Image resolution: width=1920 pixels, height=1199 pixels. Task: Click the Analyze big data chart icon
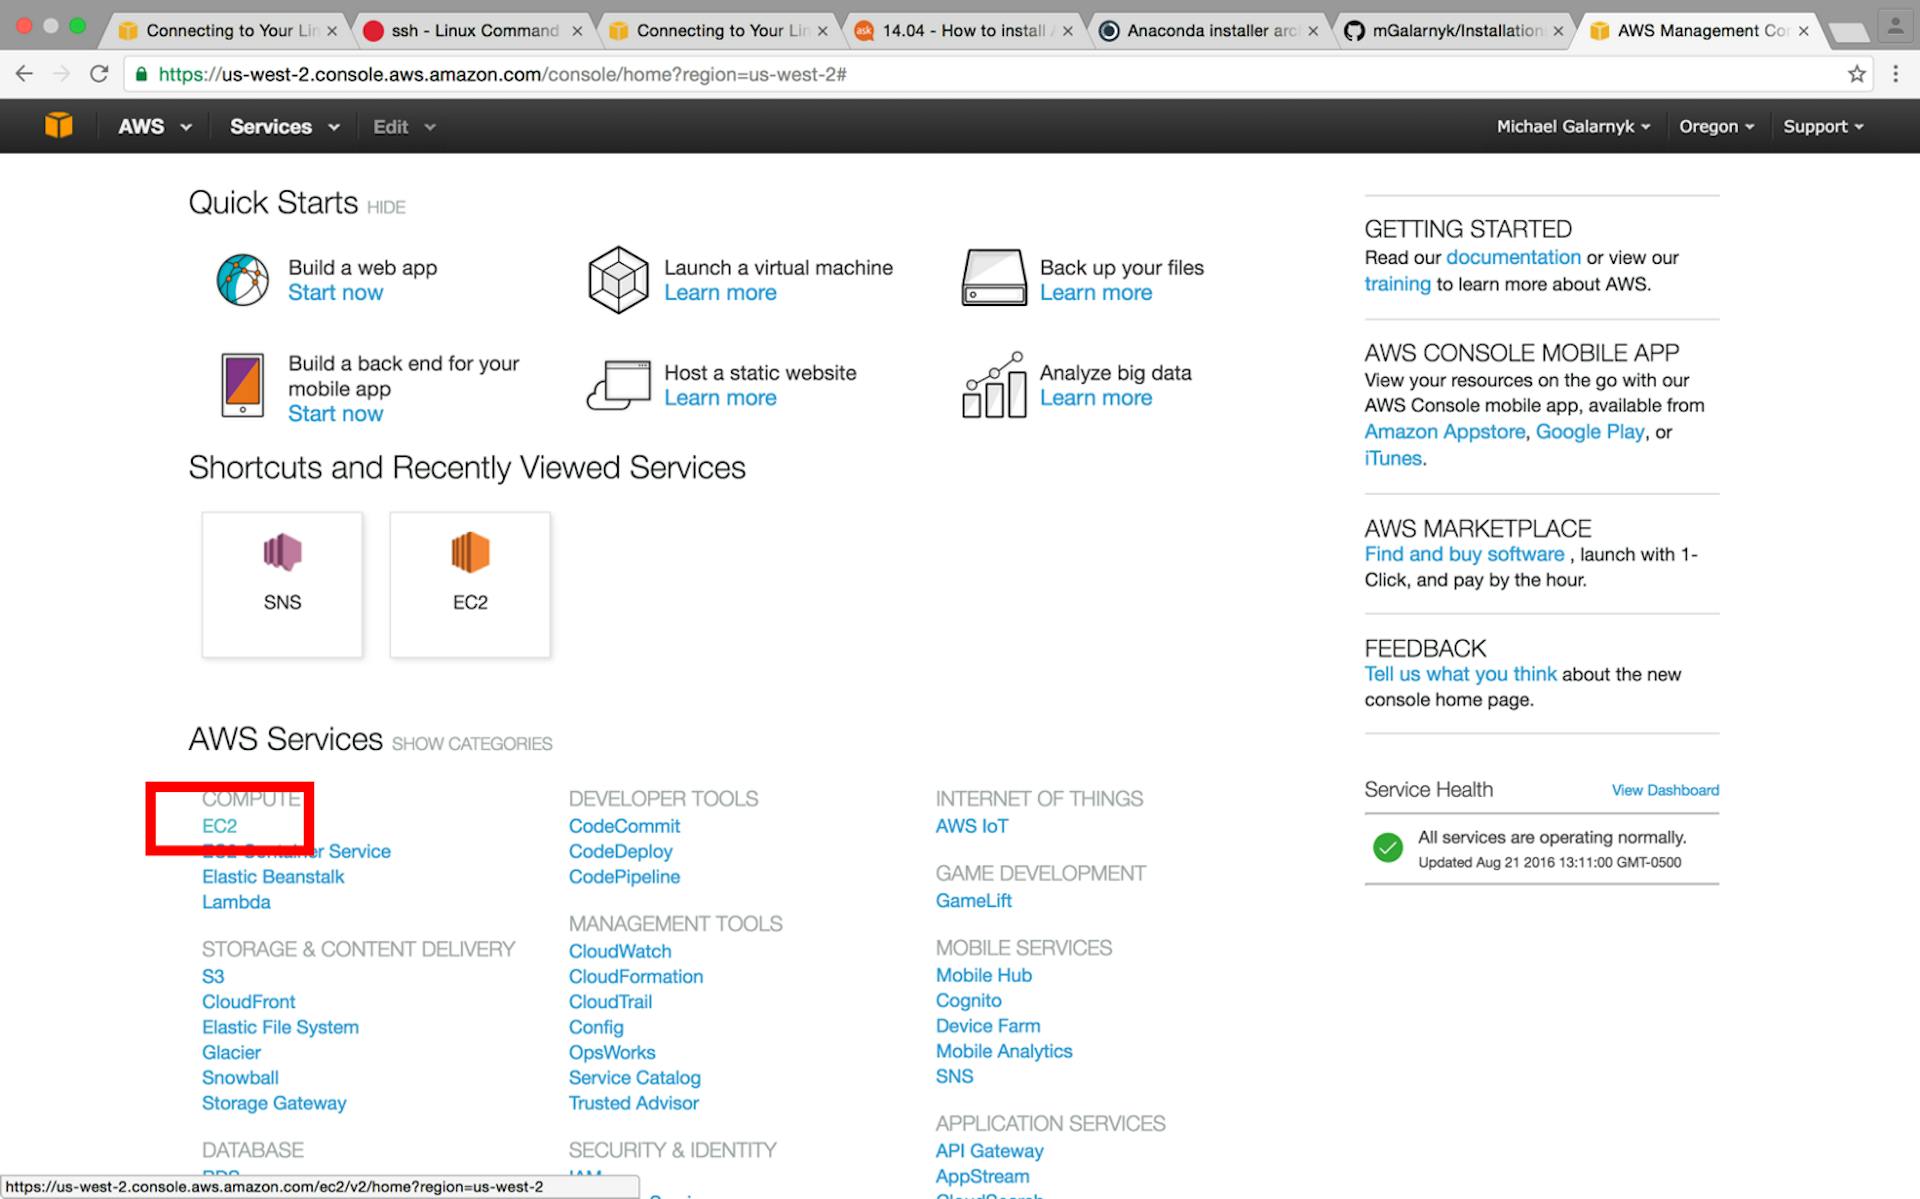(x=992, y=385)
